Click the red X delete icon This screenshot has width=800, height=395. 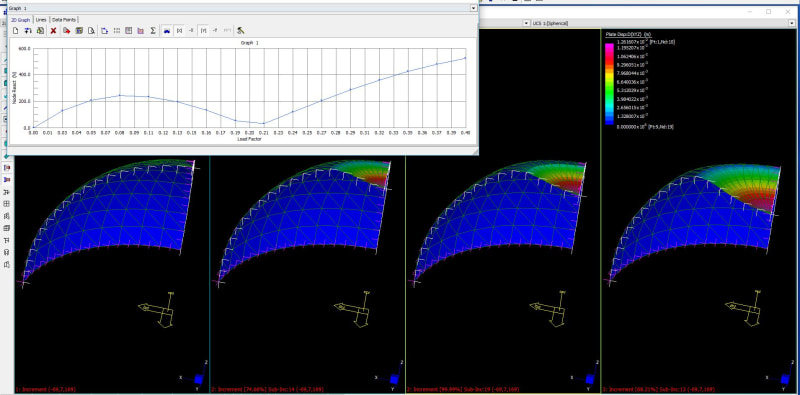point(53,31)
